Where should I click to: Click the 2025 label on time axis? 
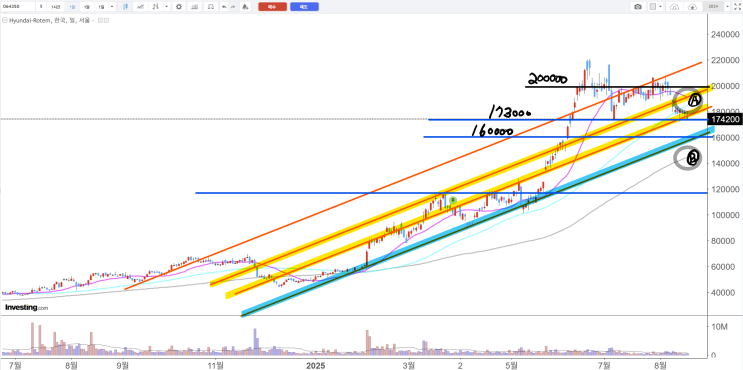[316, 365]
